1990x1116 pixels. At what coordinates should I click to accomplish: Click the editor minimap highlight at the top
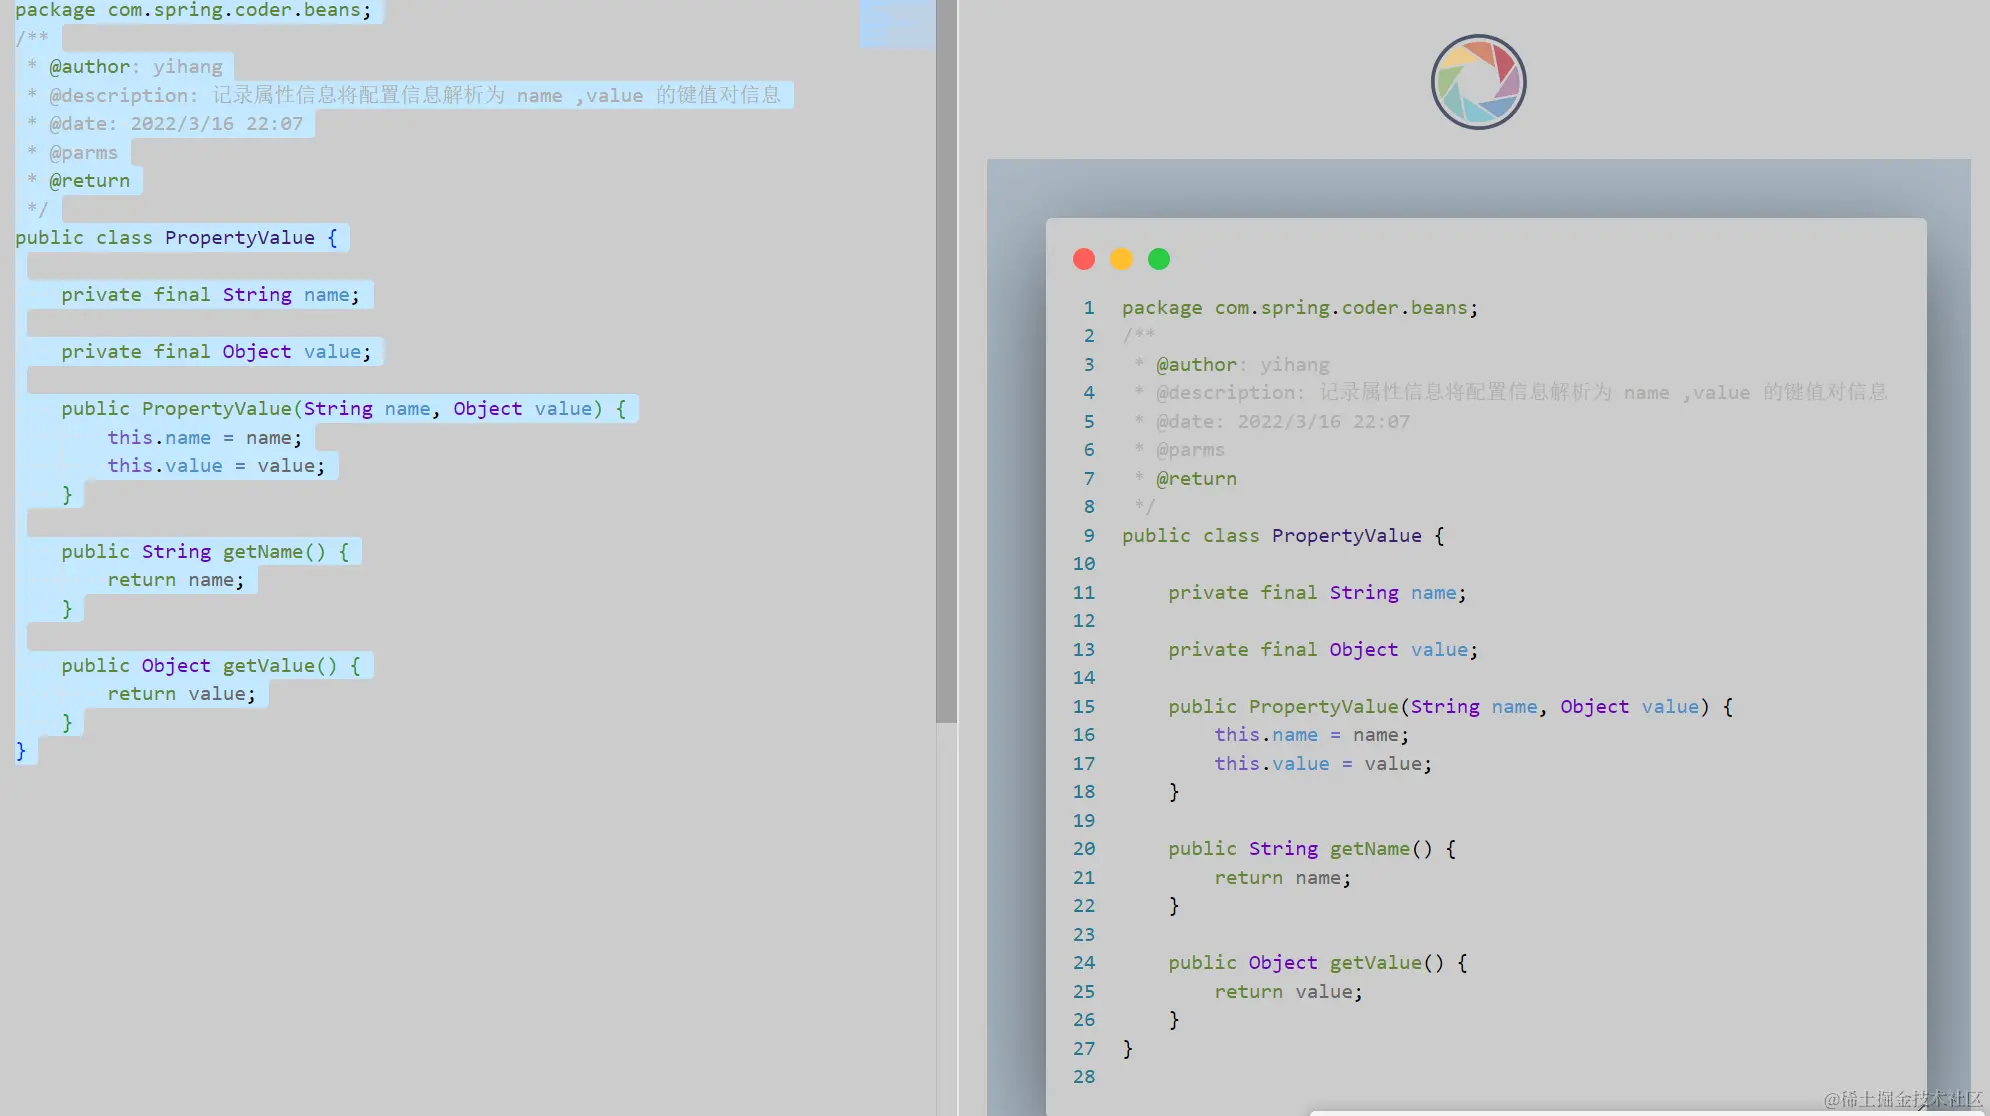pyautogui.click(x=897, y=23)
